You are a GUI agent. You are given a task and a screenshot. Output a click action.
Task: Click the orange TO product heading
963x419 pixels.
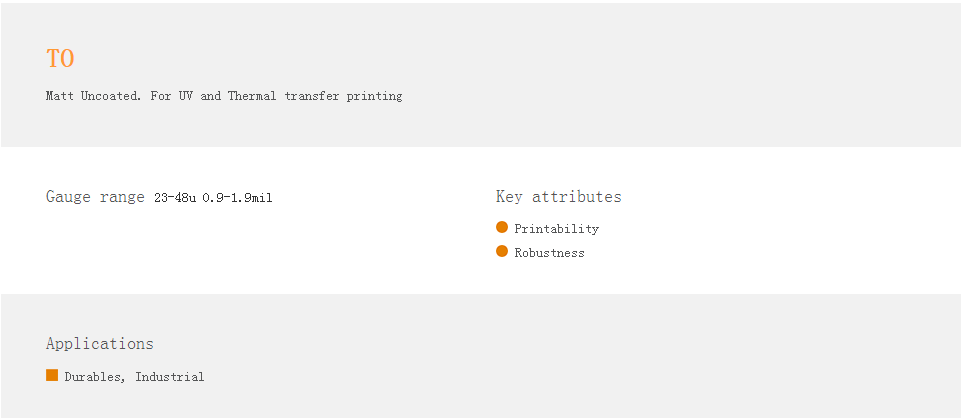point(60,59)
